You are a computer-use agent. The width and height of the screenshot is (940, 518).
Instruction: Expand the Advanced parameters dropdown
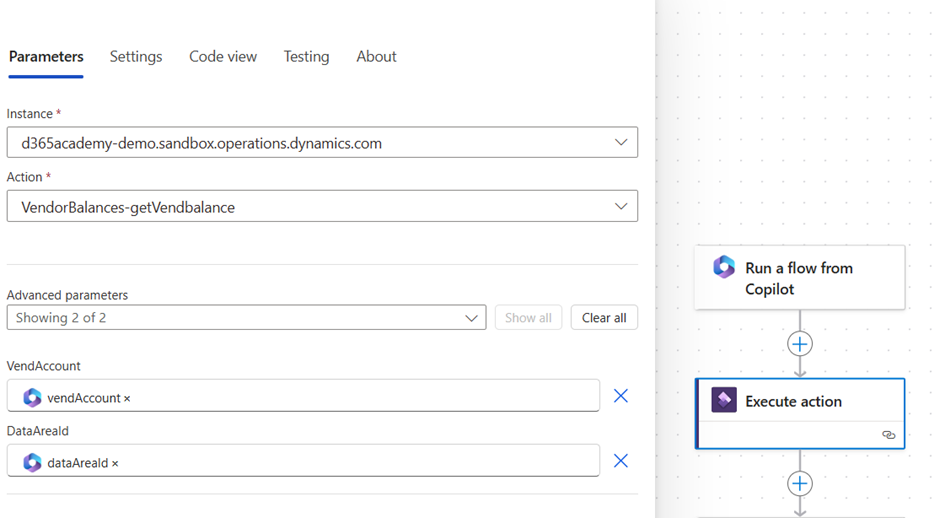[x=471, y=318]
